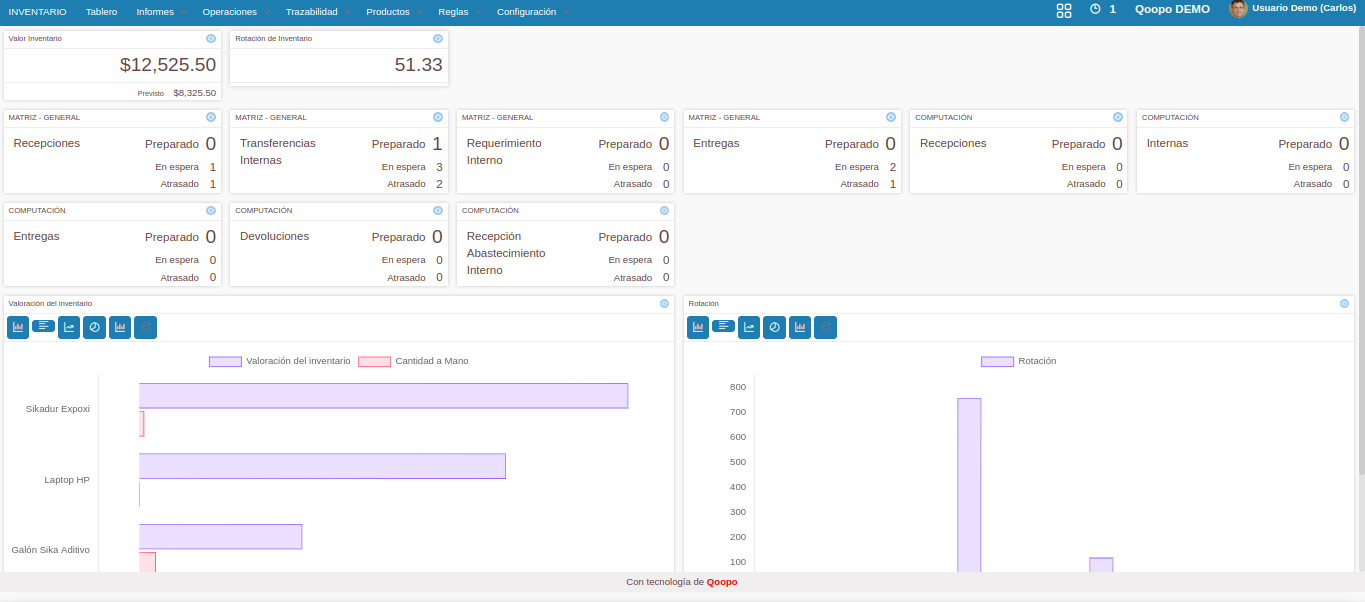Click the database stack icon in Rotación panel
The width and height of the screenshot is (1365, 602).
[x=825, y=327]
